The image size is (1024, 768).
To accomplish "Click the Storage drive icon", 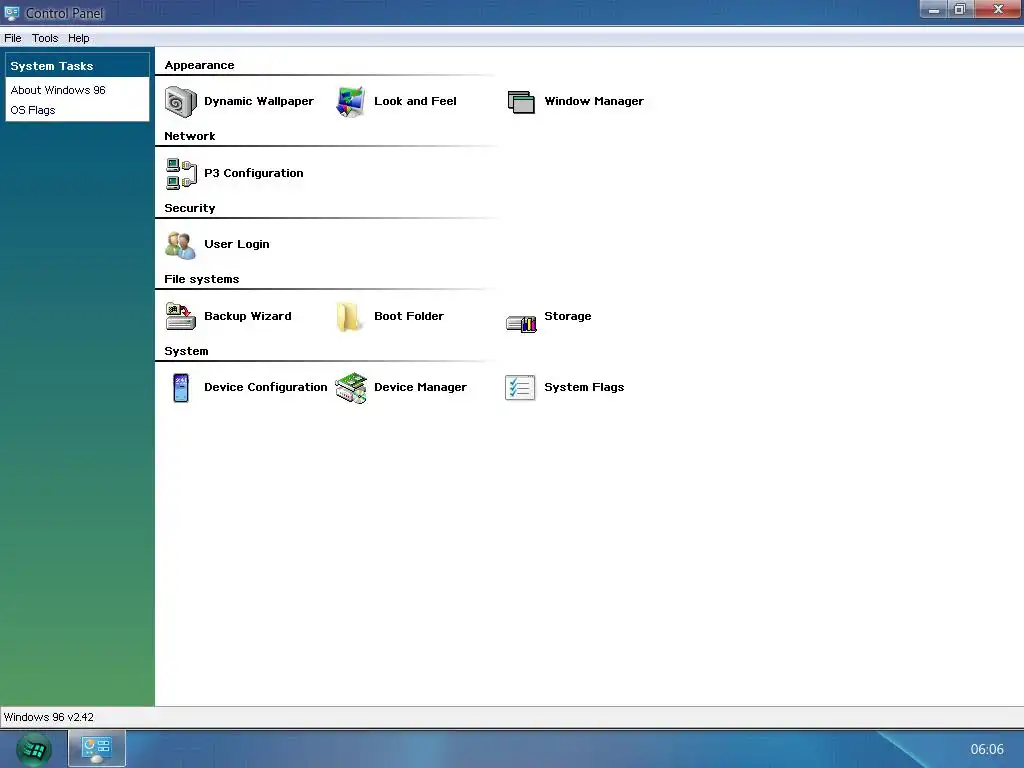I will pyautogui.click(x=521, y=323).
